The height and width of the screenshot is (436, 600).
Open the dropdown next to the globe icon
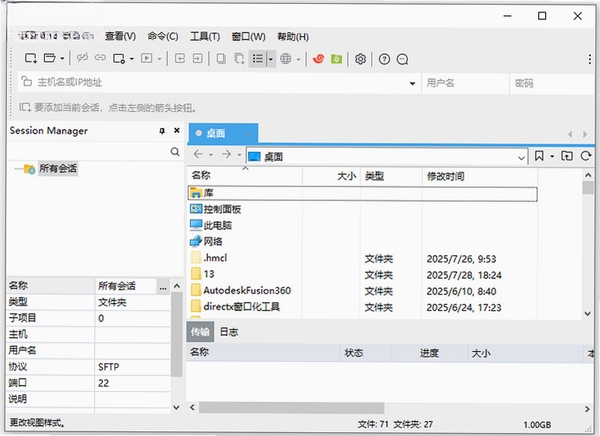pos(298,59)
